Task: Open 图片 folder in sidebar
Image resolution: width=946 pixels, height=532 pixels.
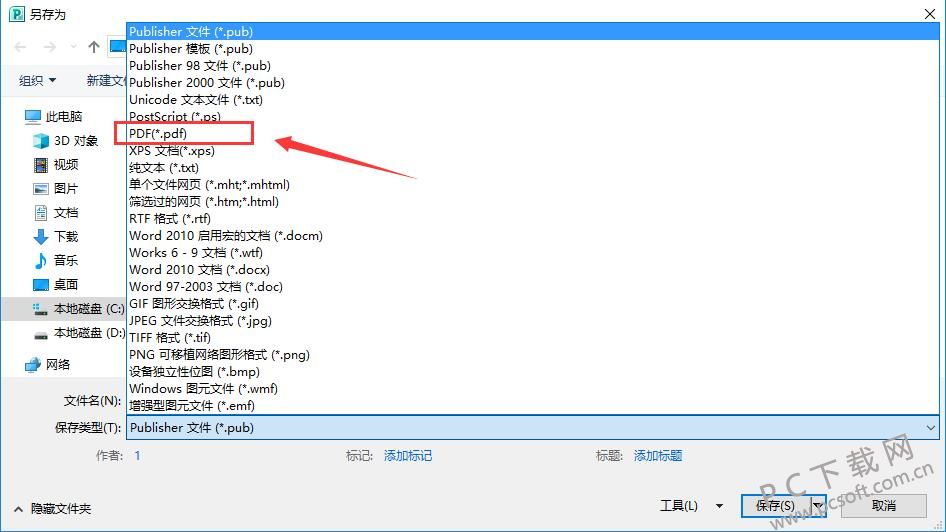Action: (56, 189)
